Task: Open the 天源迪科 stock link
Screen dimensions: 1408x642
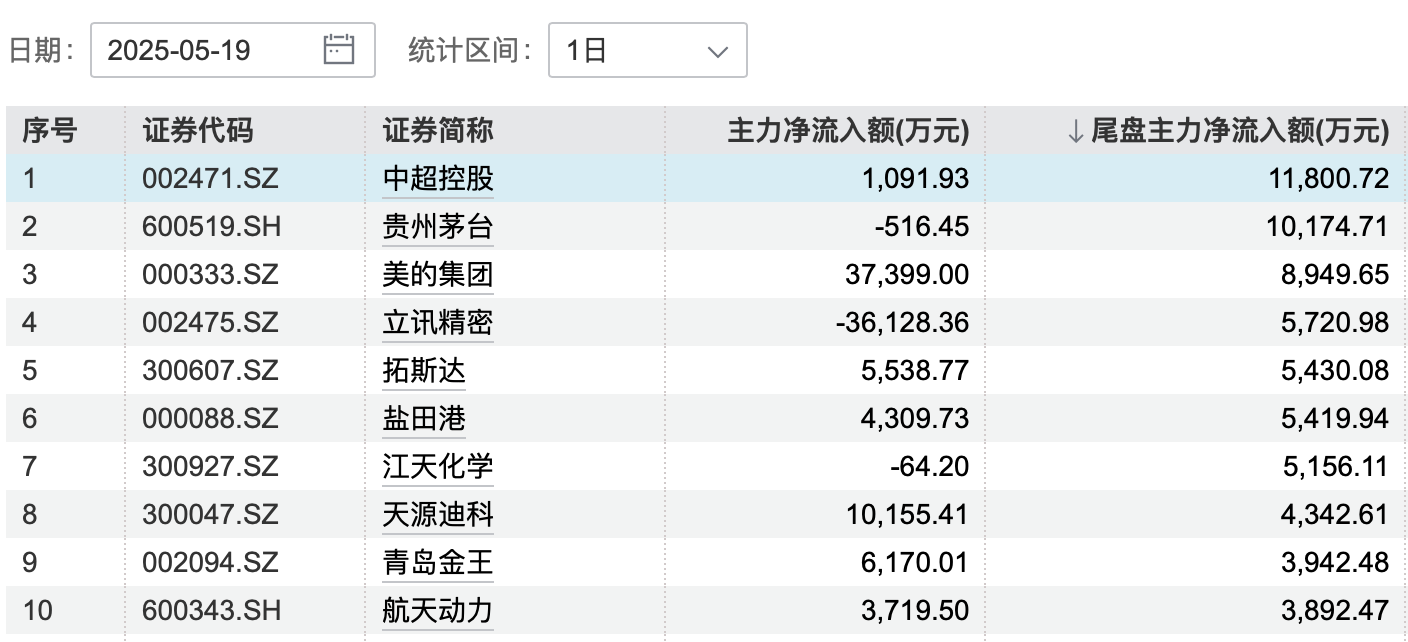Action: tap(438, 515)
